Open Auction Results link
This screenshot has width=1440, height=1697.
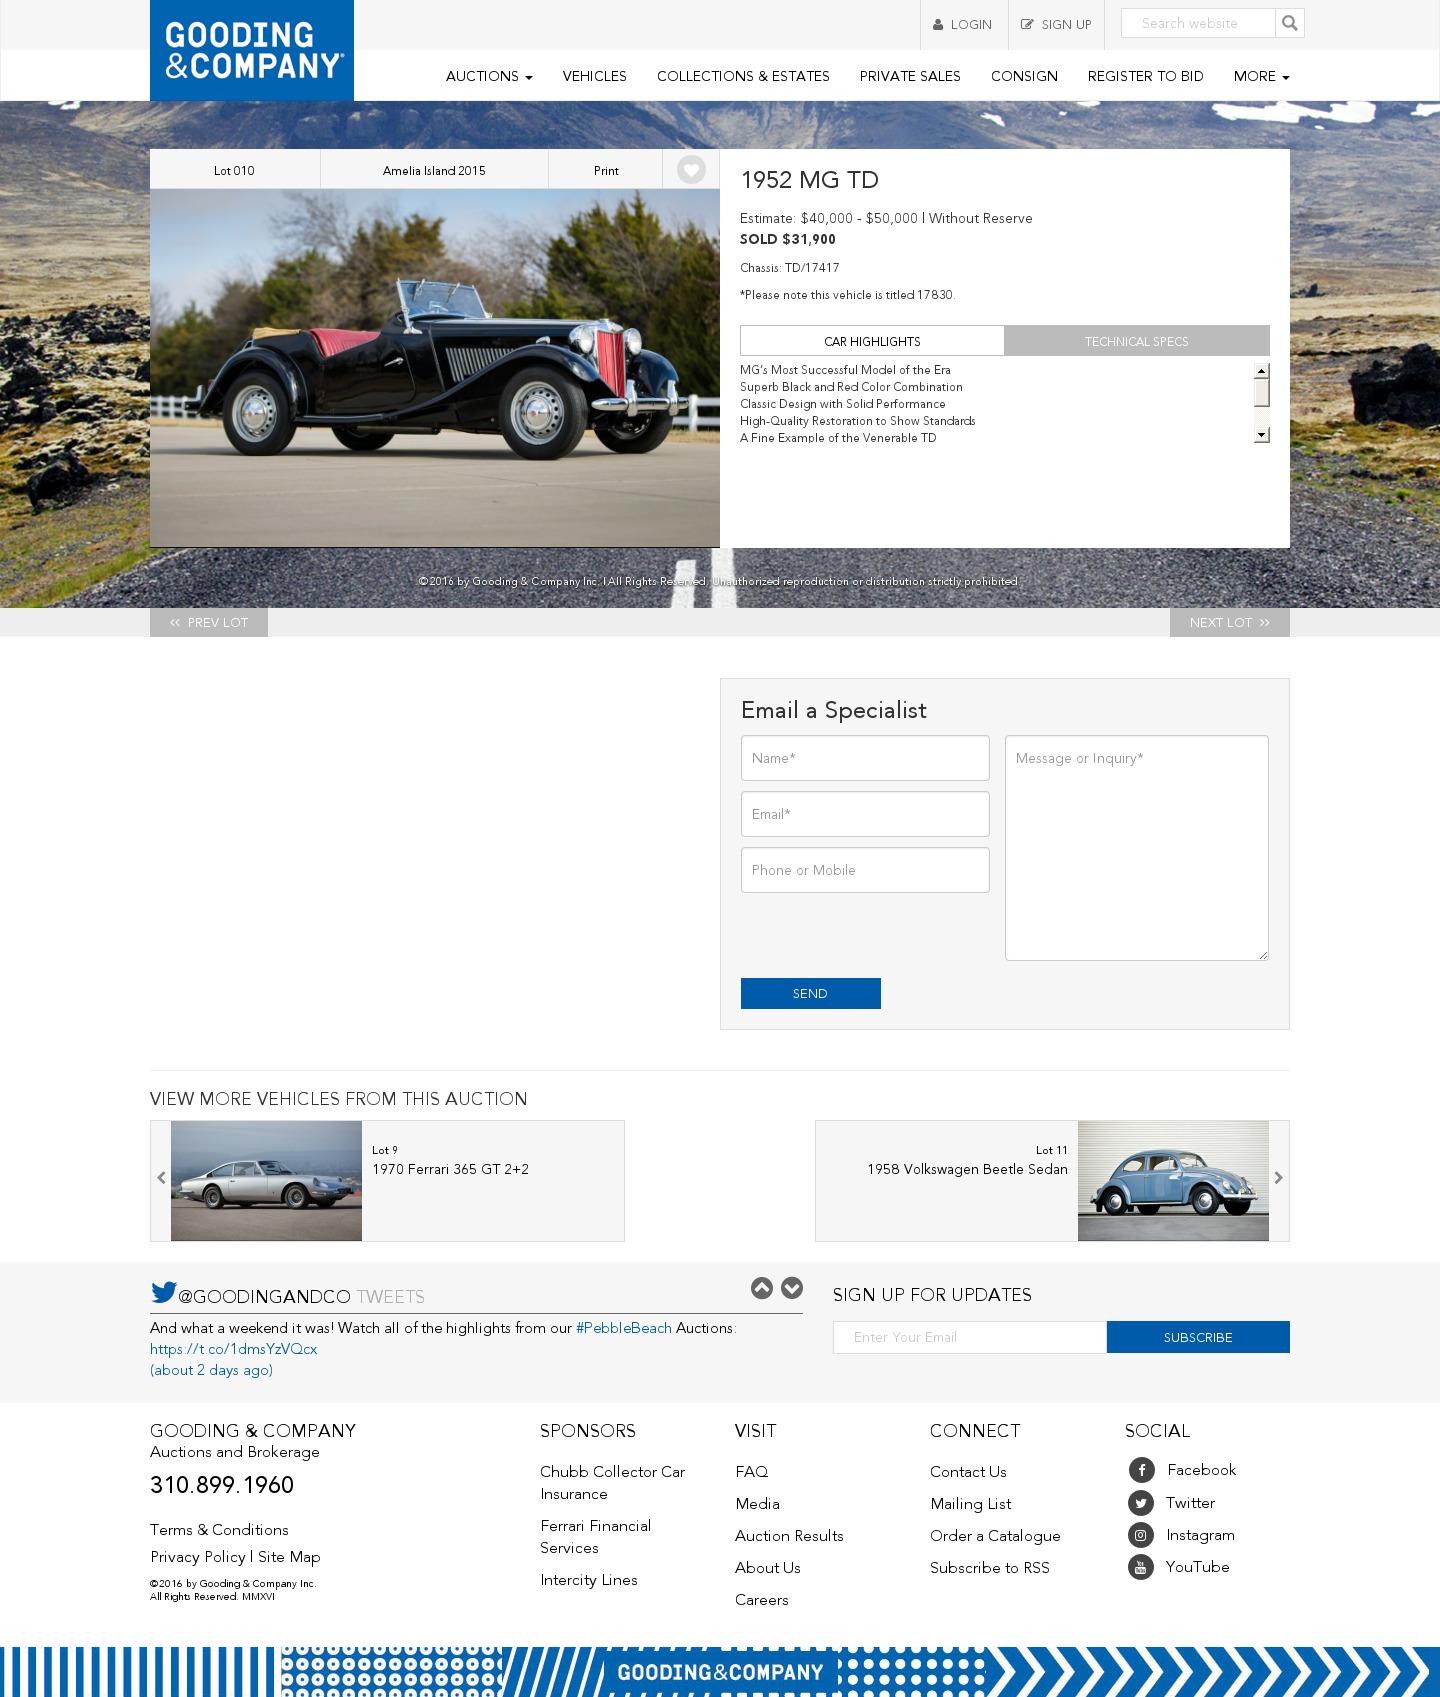(x=789, y=1536)
